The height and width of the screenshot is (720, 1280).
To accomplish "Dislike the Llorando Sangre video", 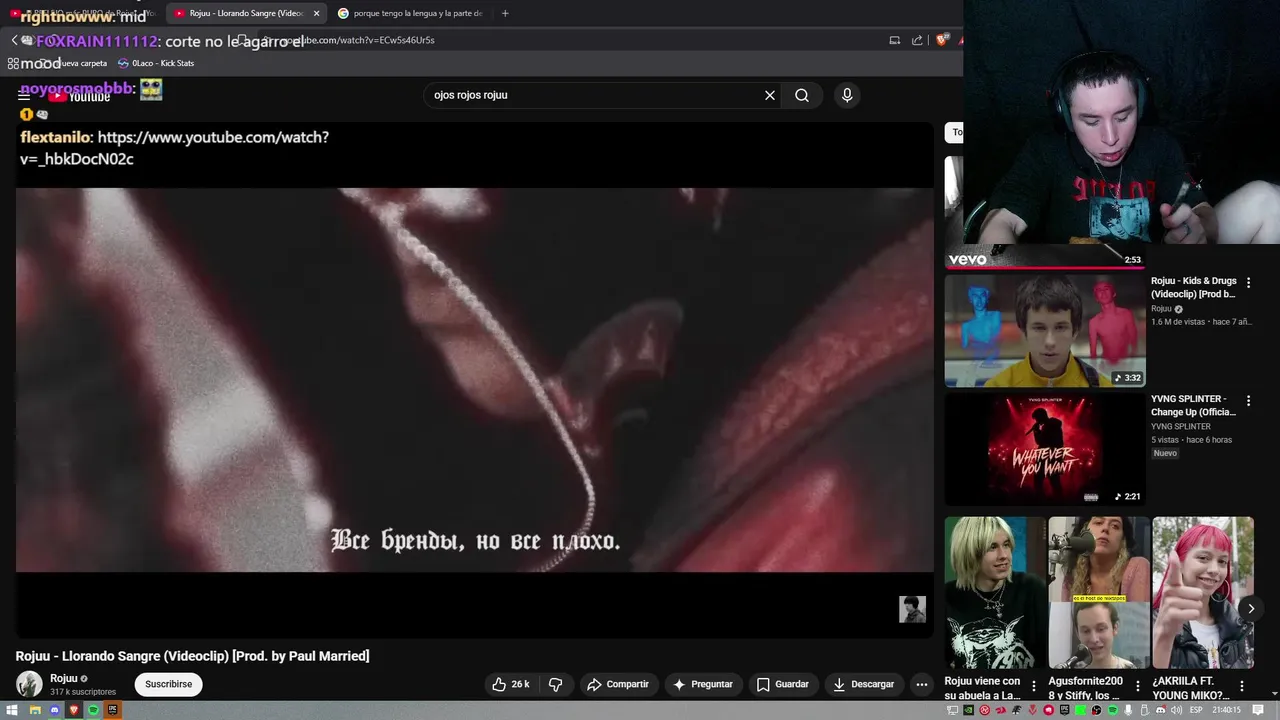I will coord(556,684).
